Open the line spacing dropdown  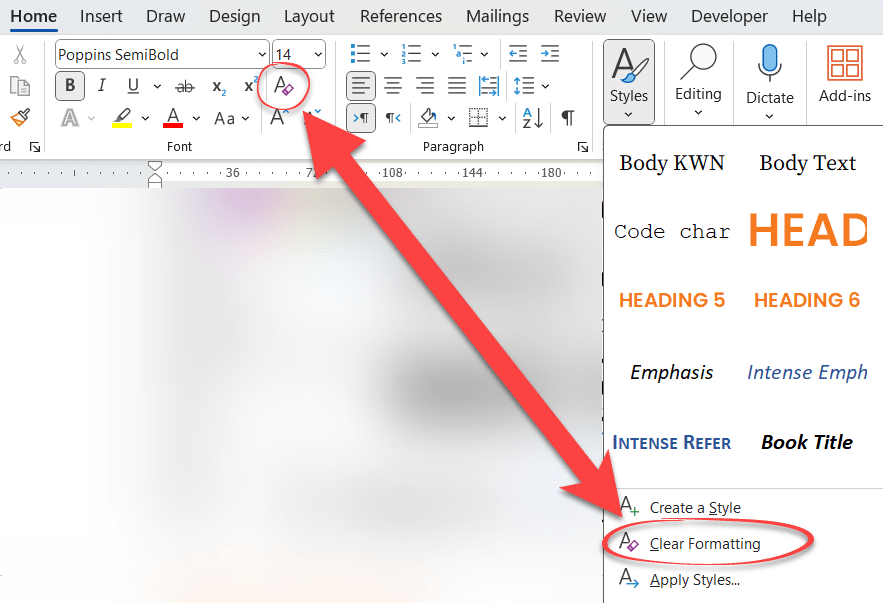coord(524,86)
